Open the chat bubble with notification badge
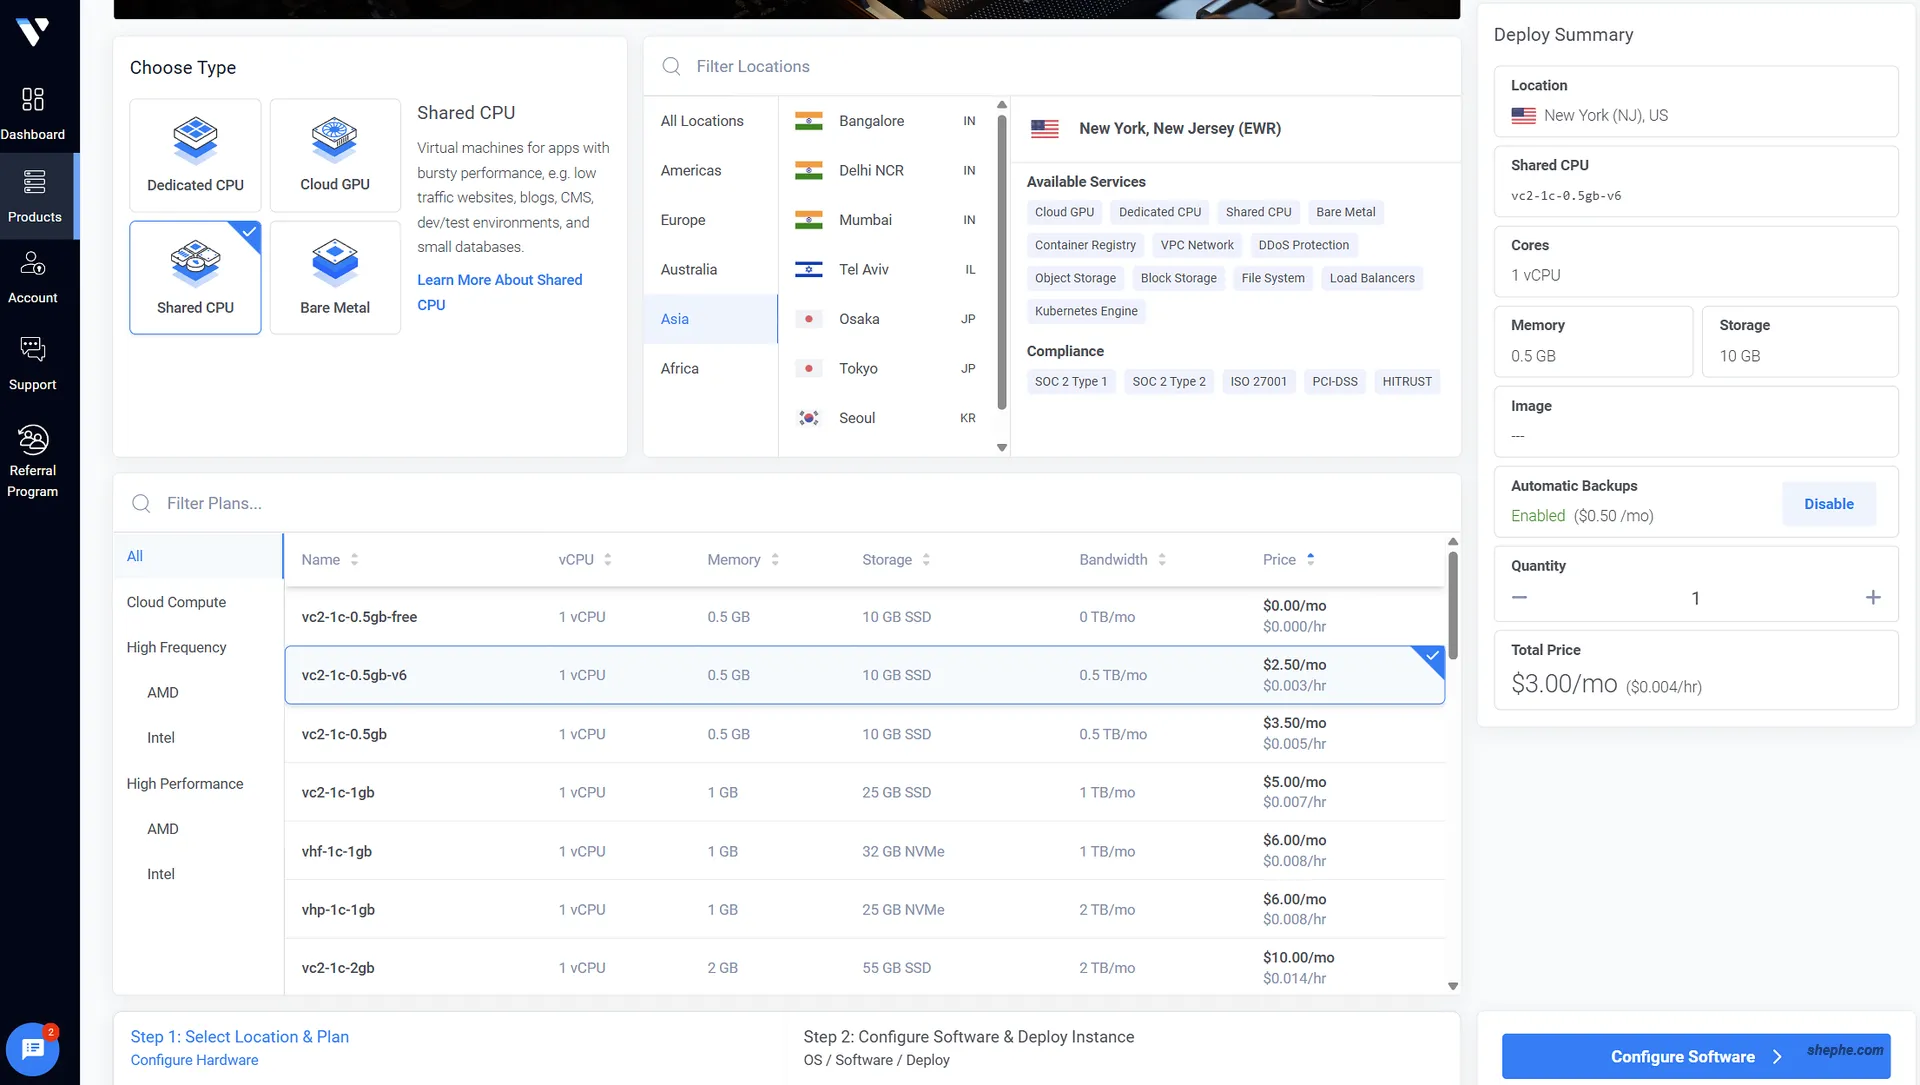 [32, 1049]
